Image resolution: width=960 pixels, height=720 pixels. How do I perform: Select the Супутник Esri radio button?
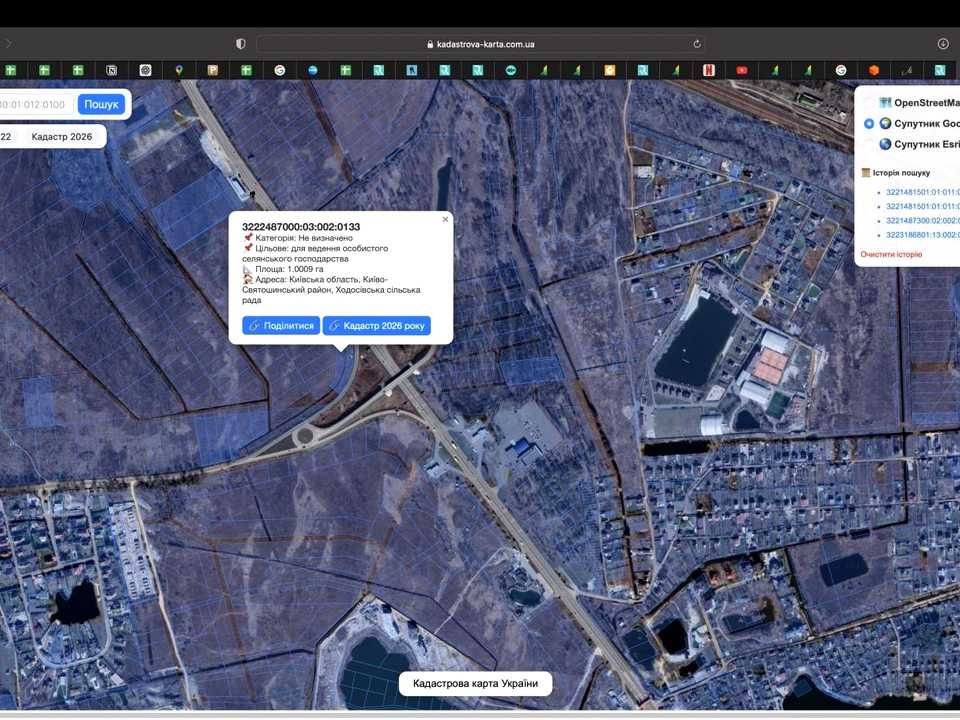[868, 144]
